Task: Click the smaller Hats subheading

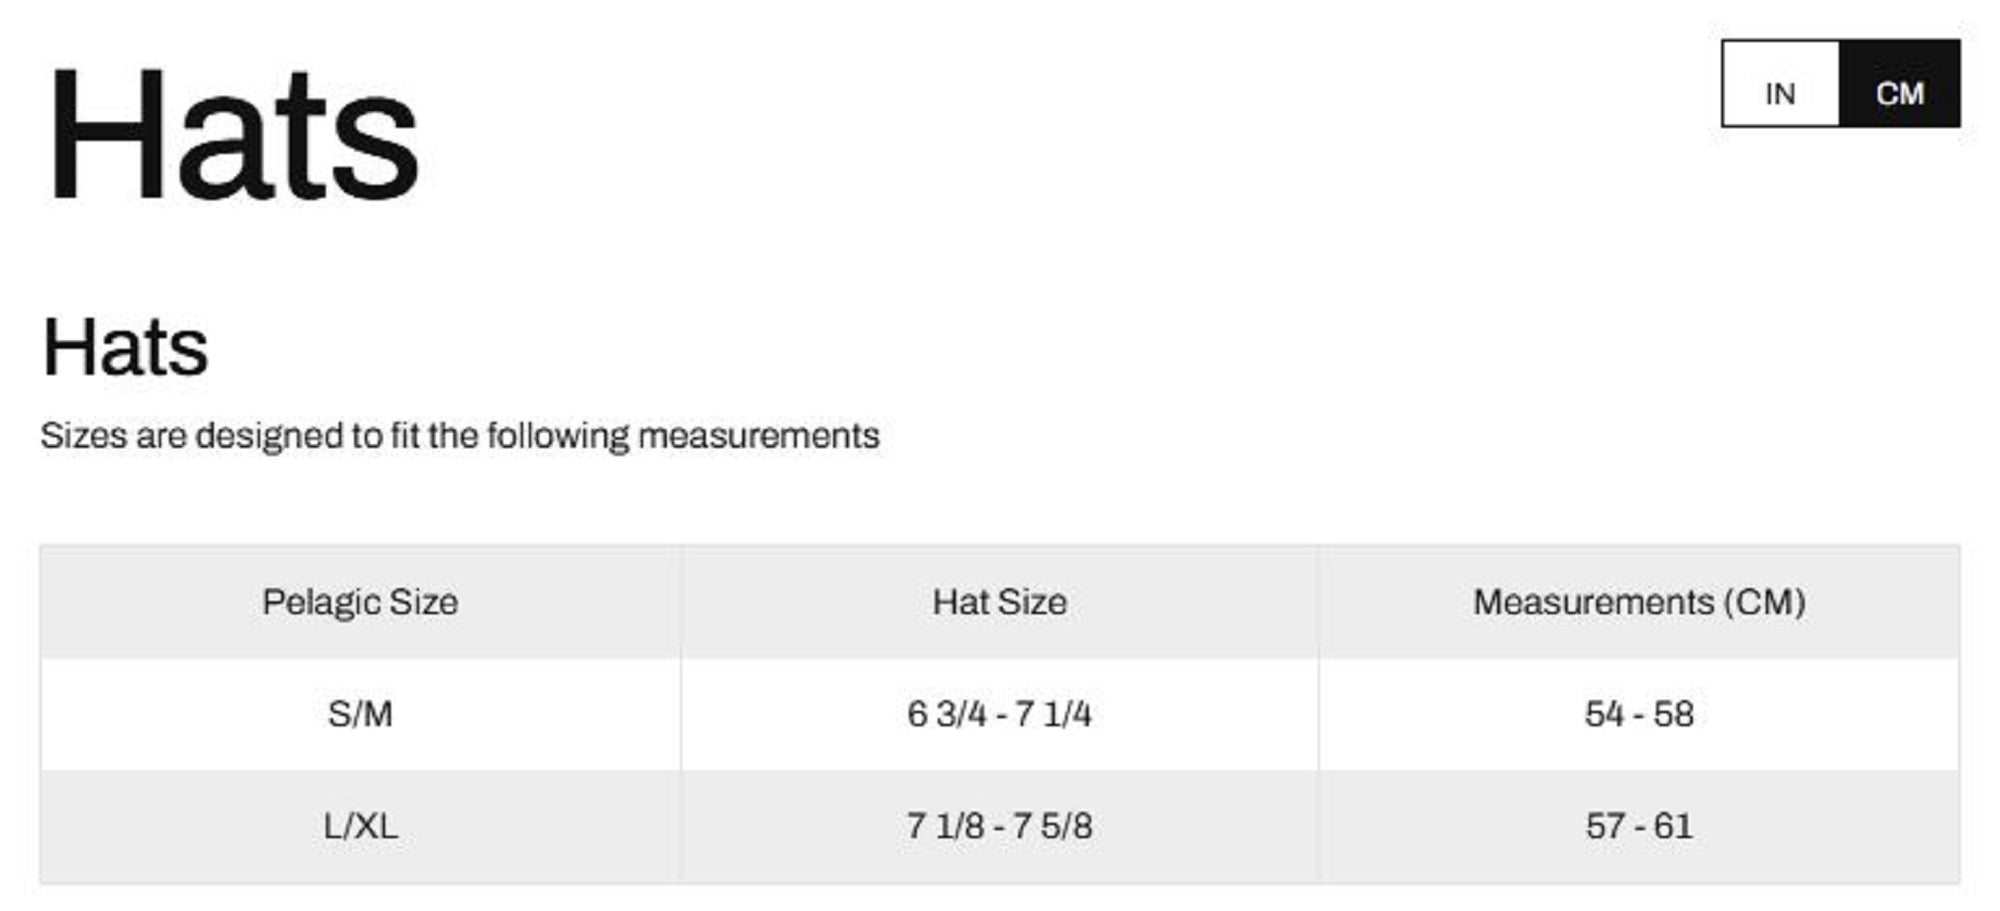Action: pos(125,348)
